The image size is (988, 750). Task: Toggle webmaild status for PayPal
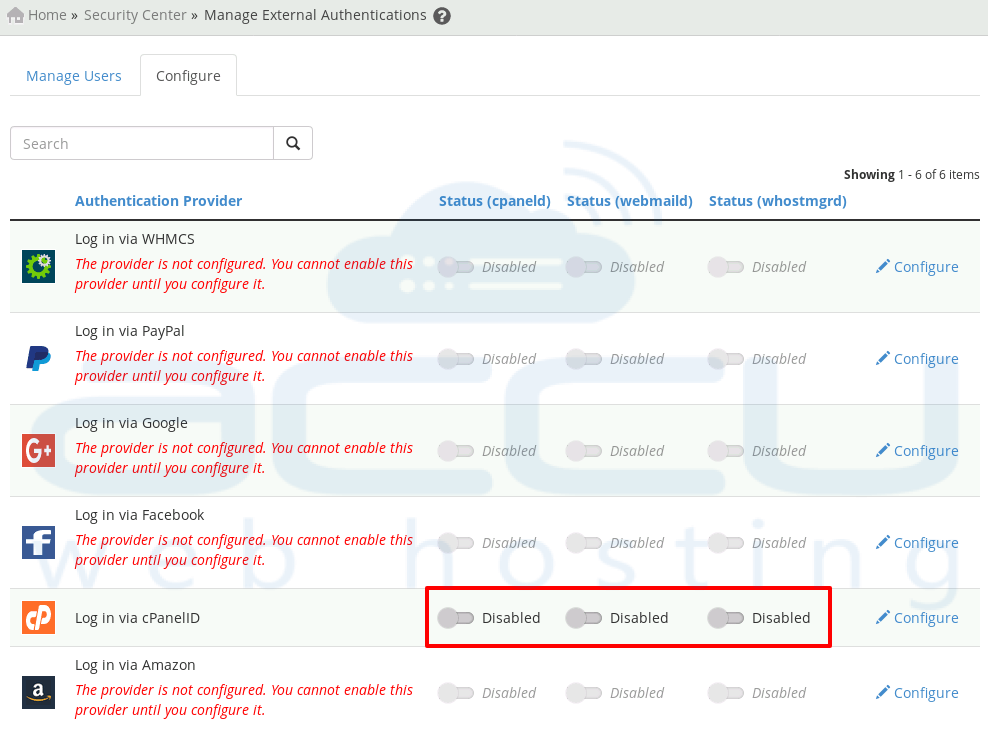pyautogui.click(x=583, y=359)
